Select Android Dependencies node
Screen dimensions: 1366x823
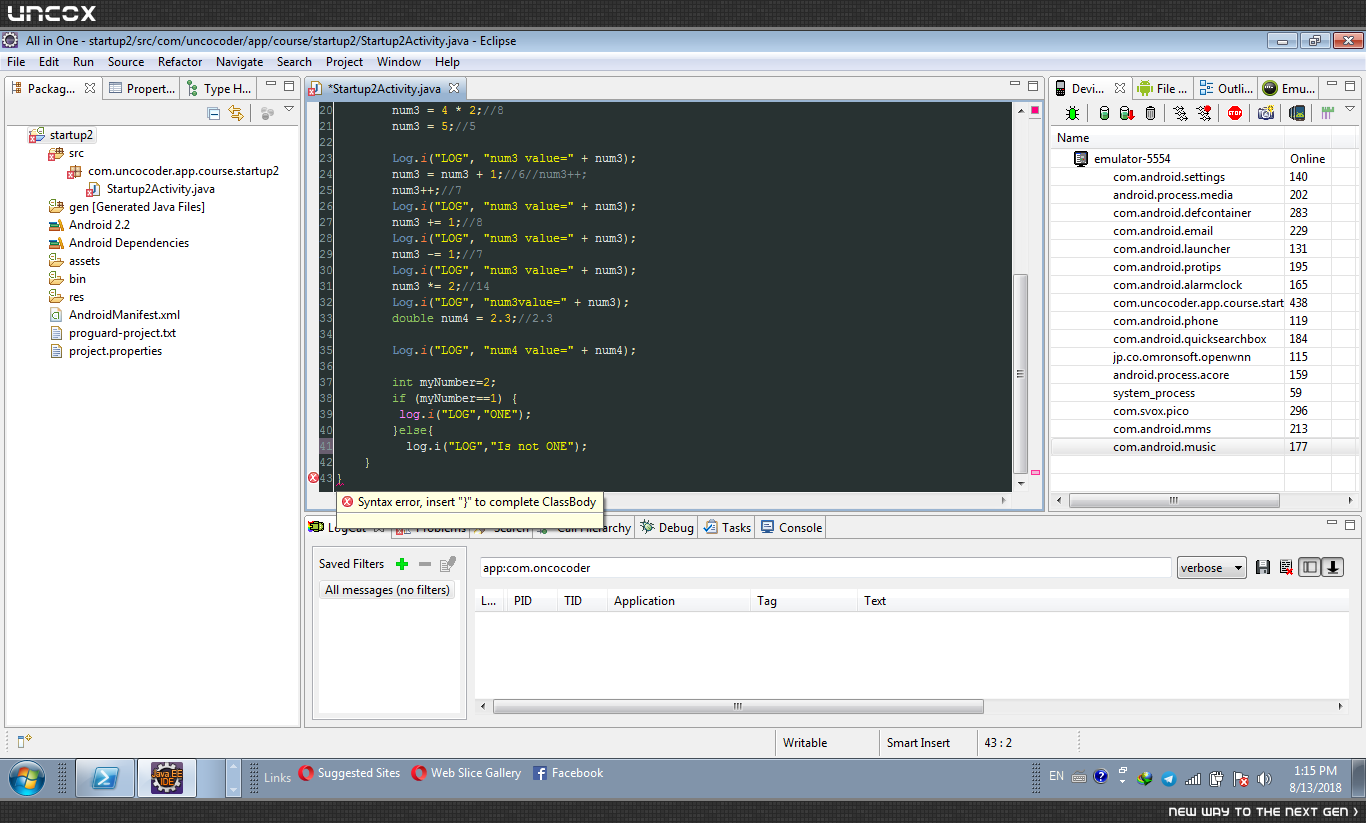click(x=119, y=243)
